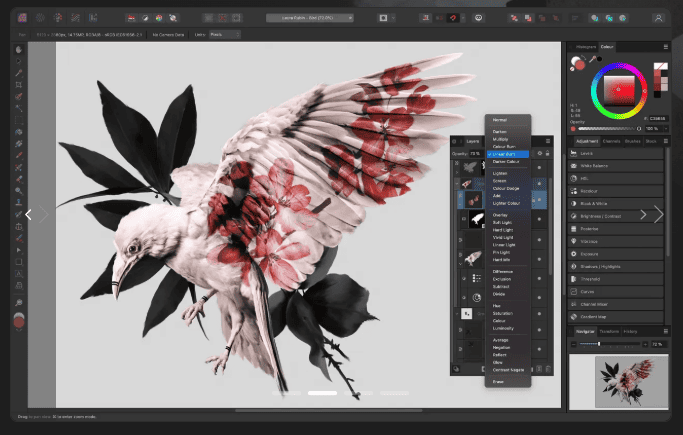The width and height of the screenshot is (683, 435).
Task: Click the Navigator preview thumbnail
Action: 618,381
